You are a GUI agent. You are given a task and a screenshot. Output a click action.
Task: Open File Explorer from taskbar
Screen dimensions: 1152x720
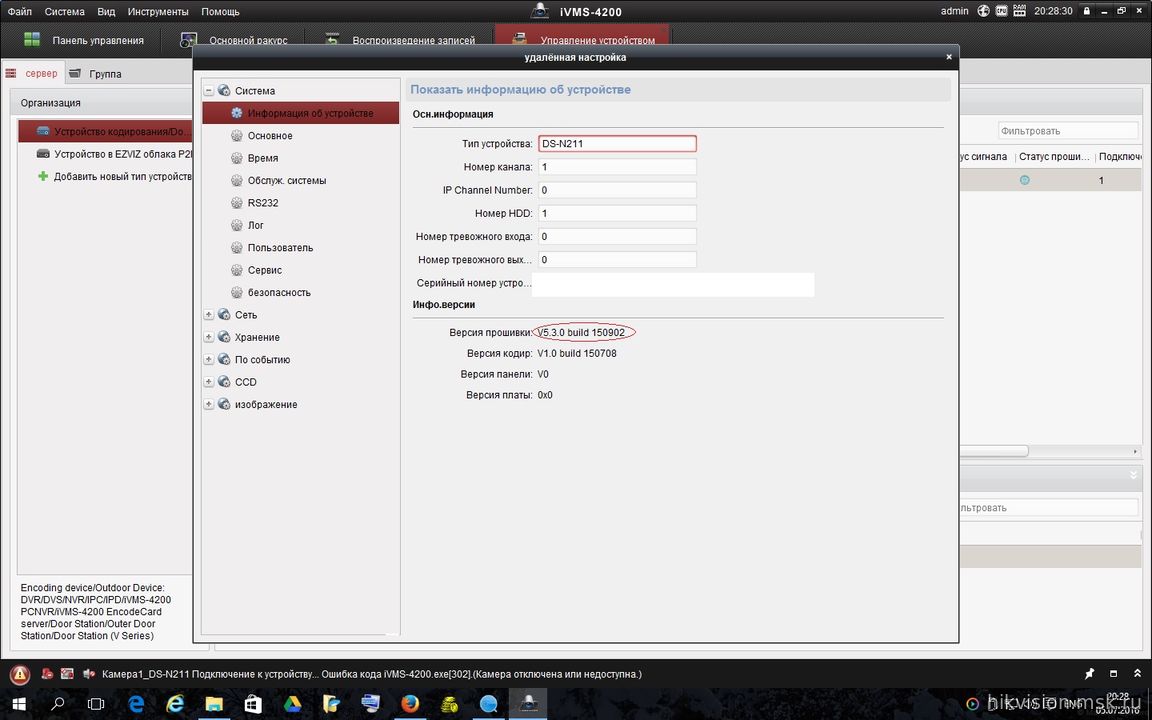click(x=214, y=704)
